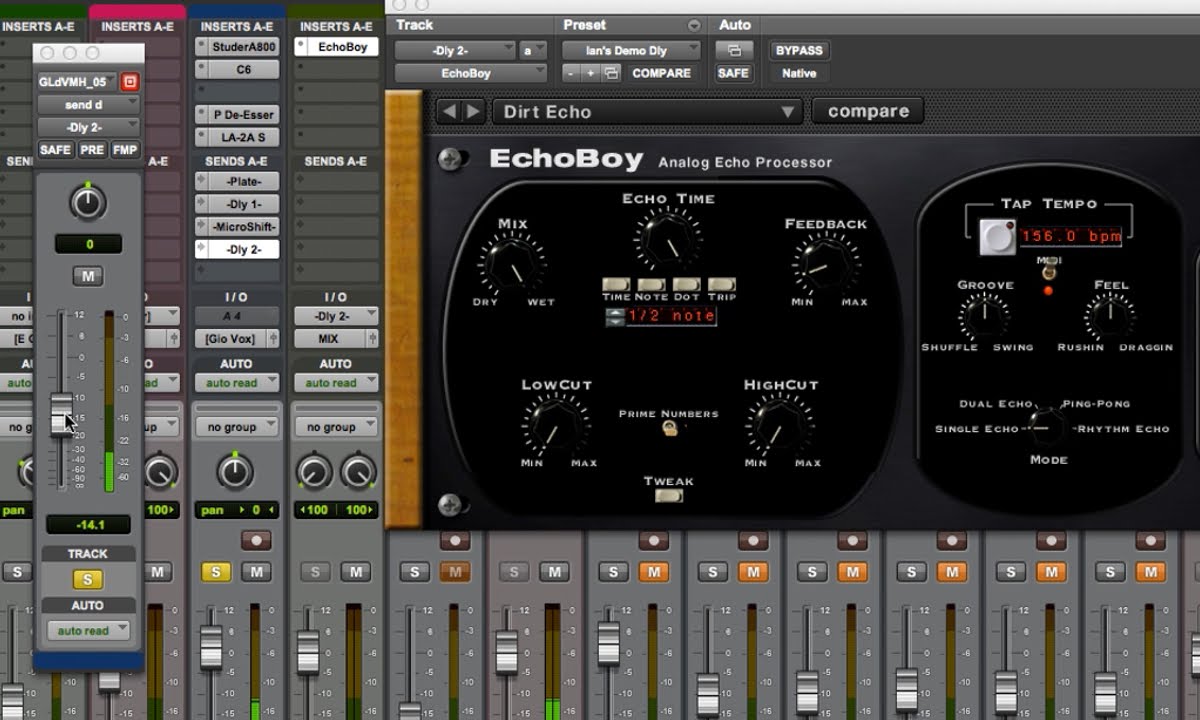1200x720 pixels.
Task: Click the Gio Vox channel volume fader
Action: point(211,647)
